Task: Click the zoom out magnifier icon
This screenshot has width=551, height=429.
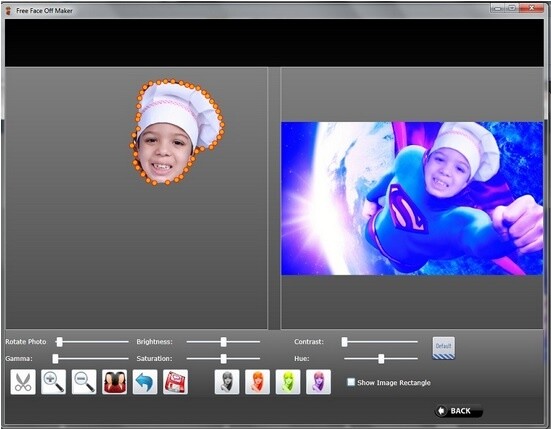Action: pyautogui.click(x=84, y=382)
